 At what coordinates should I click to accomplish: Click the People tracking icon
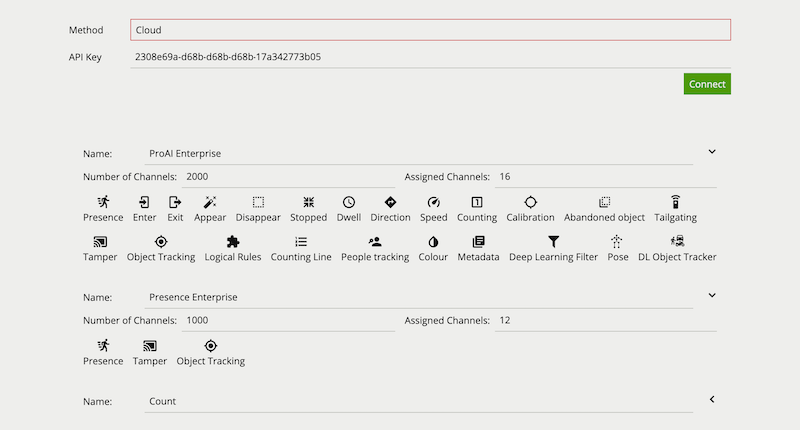375,241
